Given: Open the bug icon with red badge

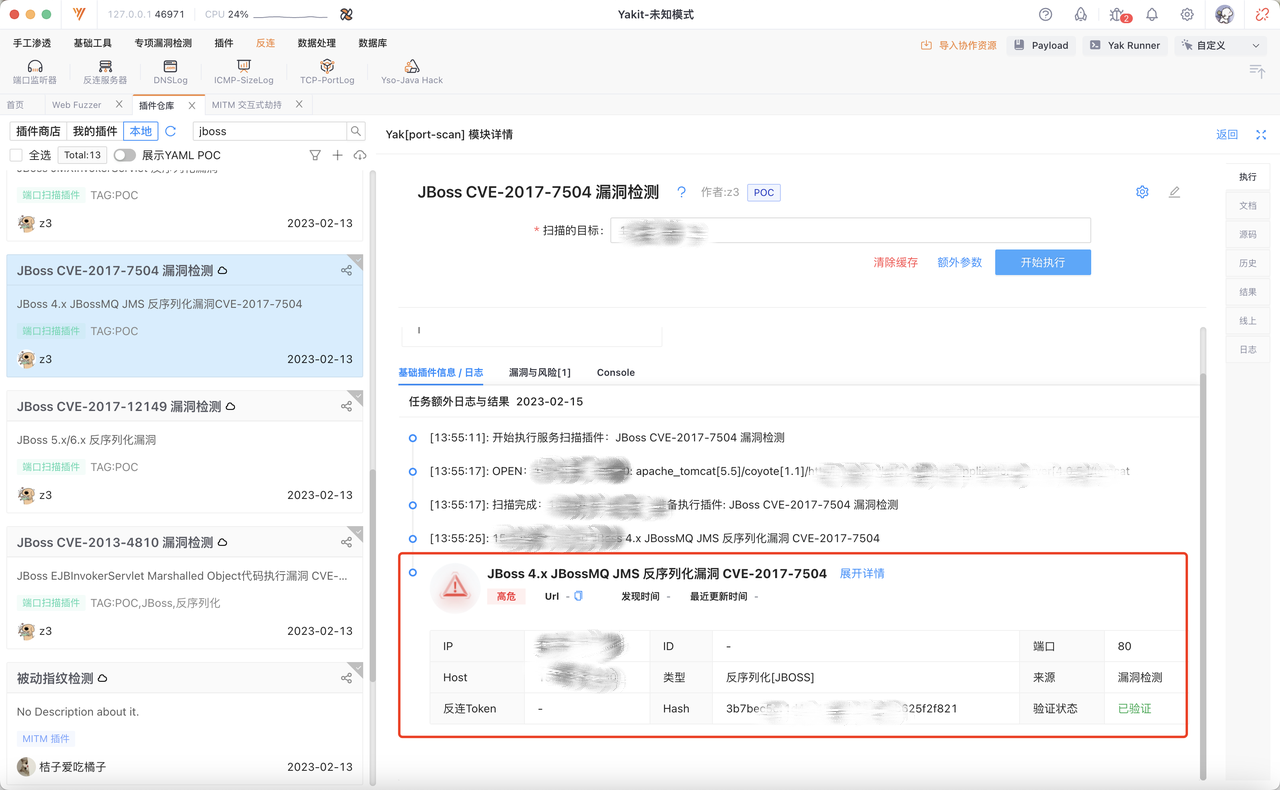Looking at the screenshot, I should (1118, 15).
